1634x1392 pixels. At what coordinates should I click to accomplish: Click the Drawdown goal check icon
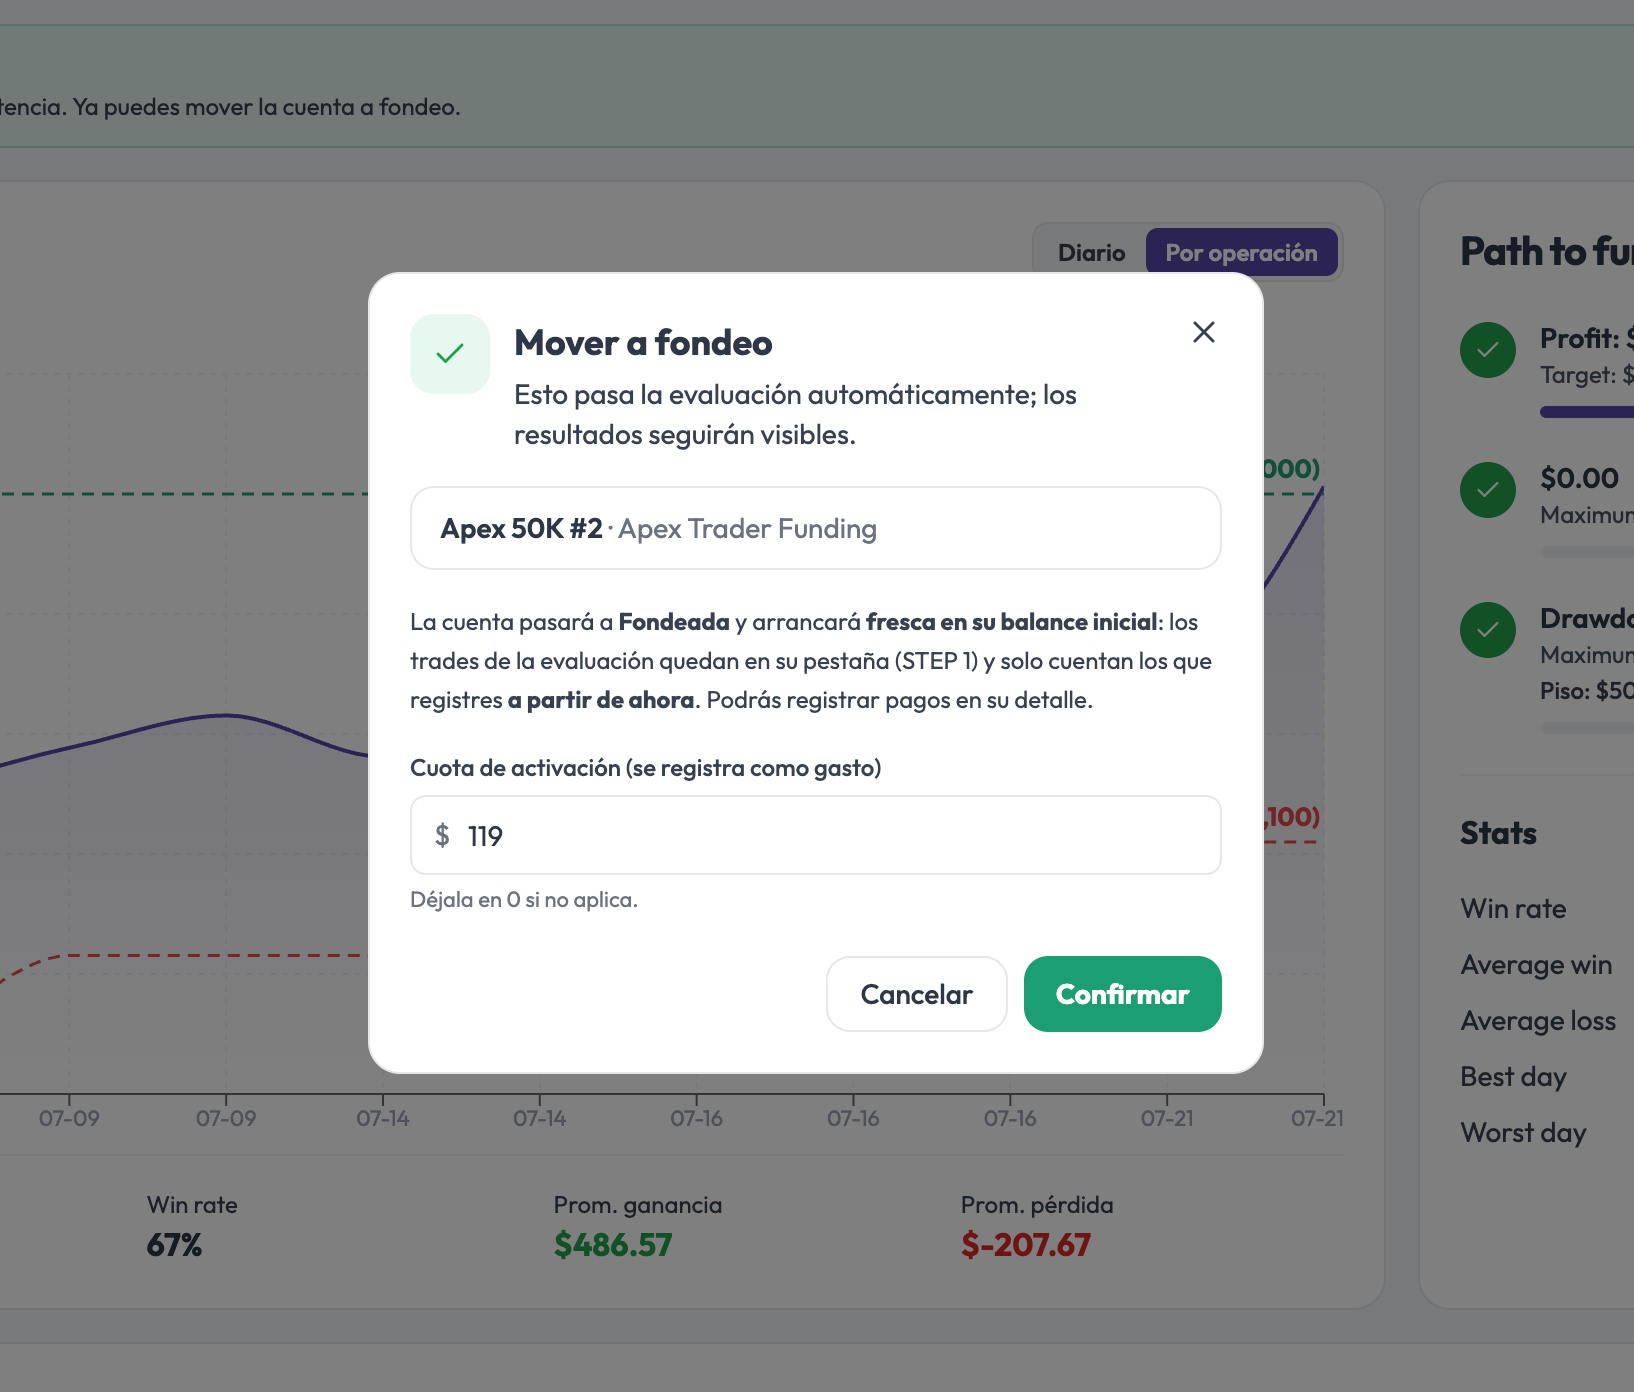tap(1488, 630)
